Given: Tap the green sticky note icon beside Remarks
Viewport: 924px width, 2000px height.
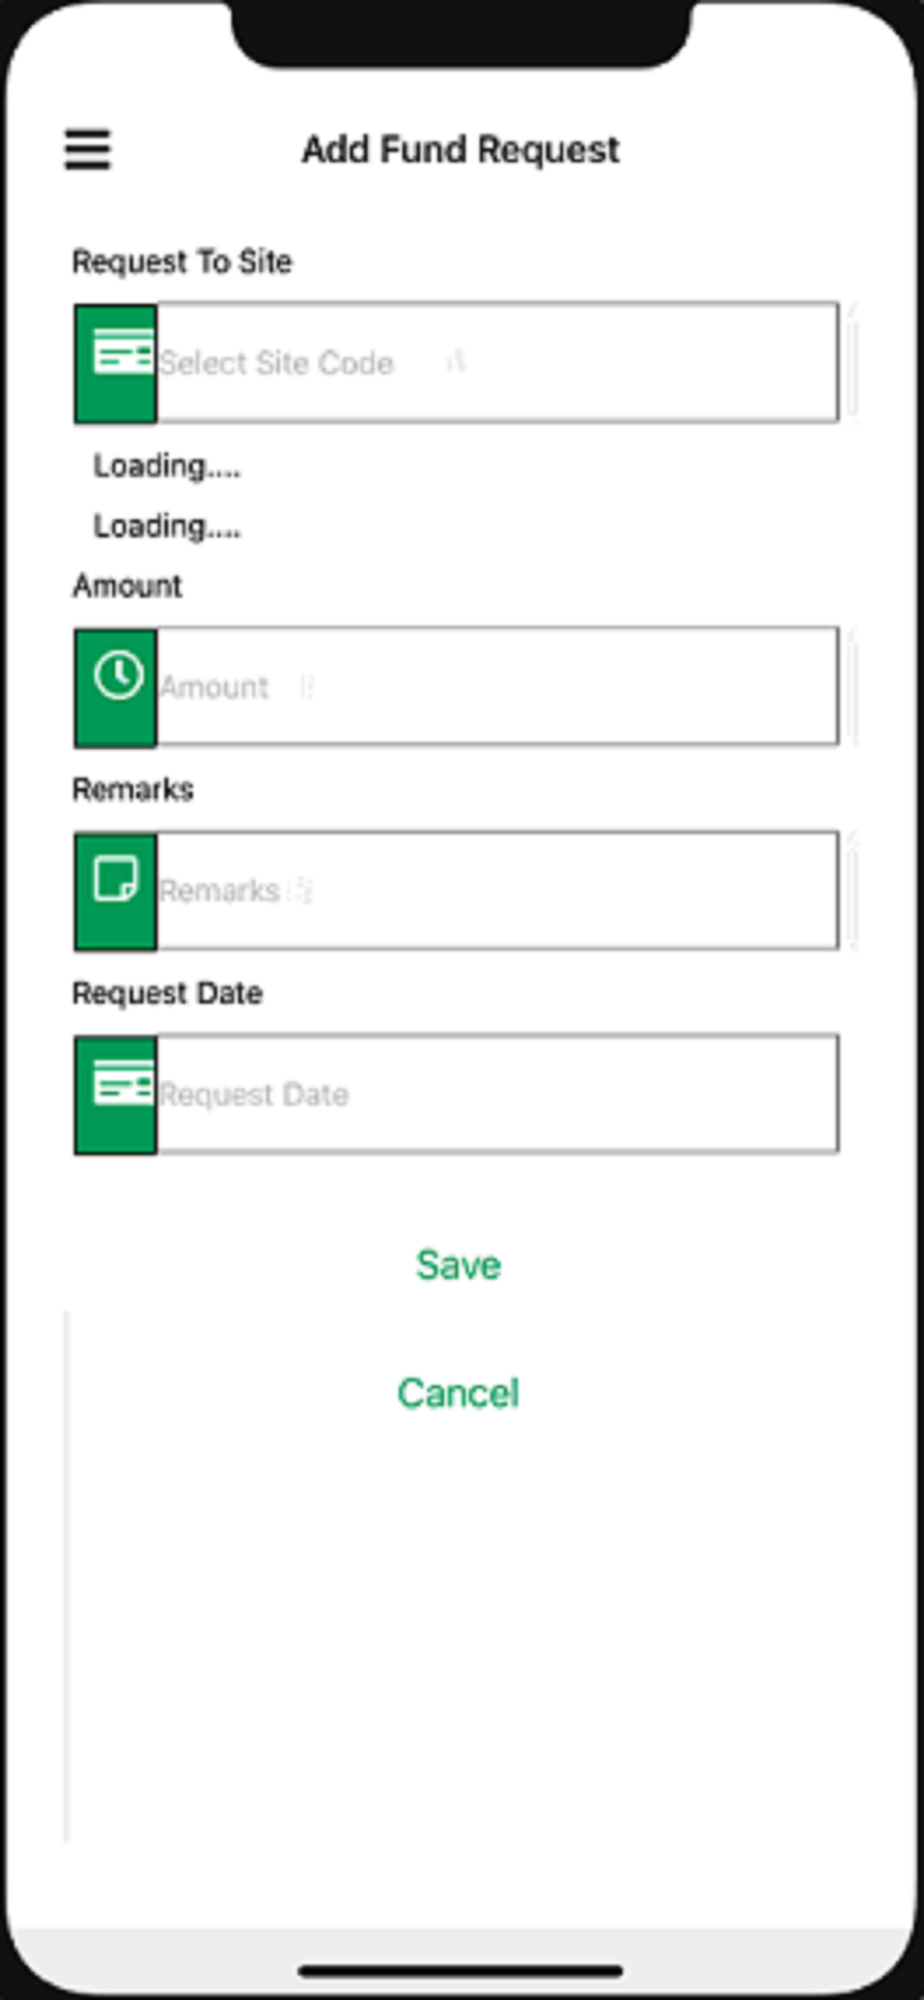Looking at the screenshot, I should click(116, 891).
